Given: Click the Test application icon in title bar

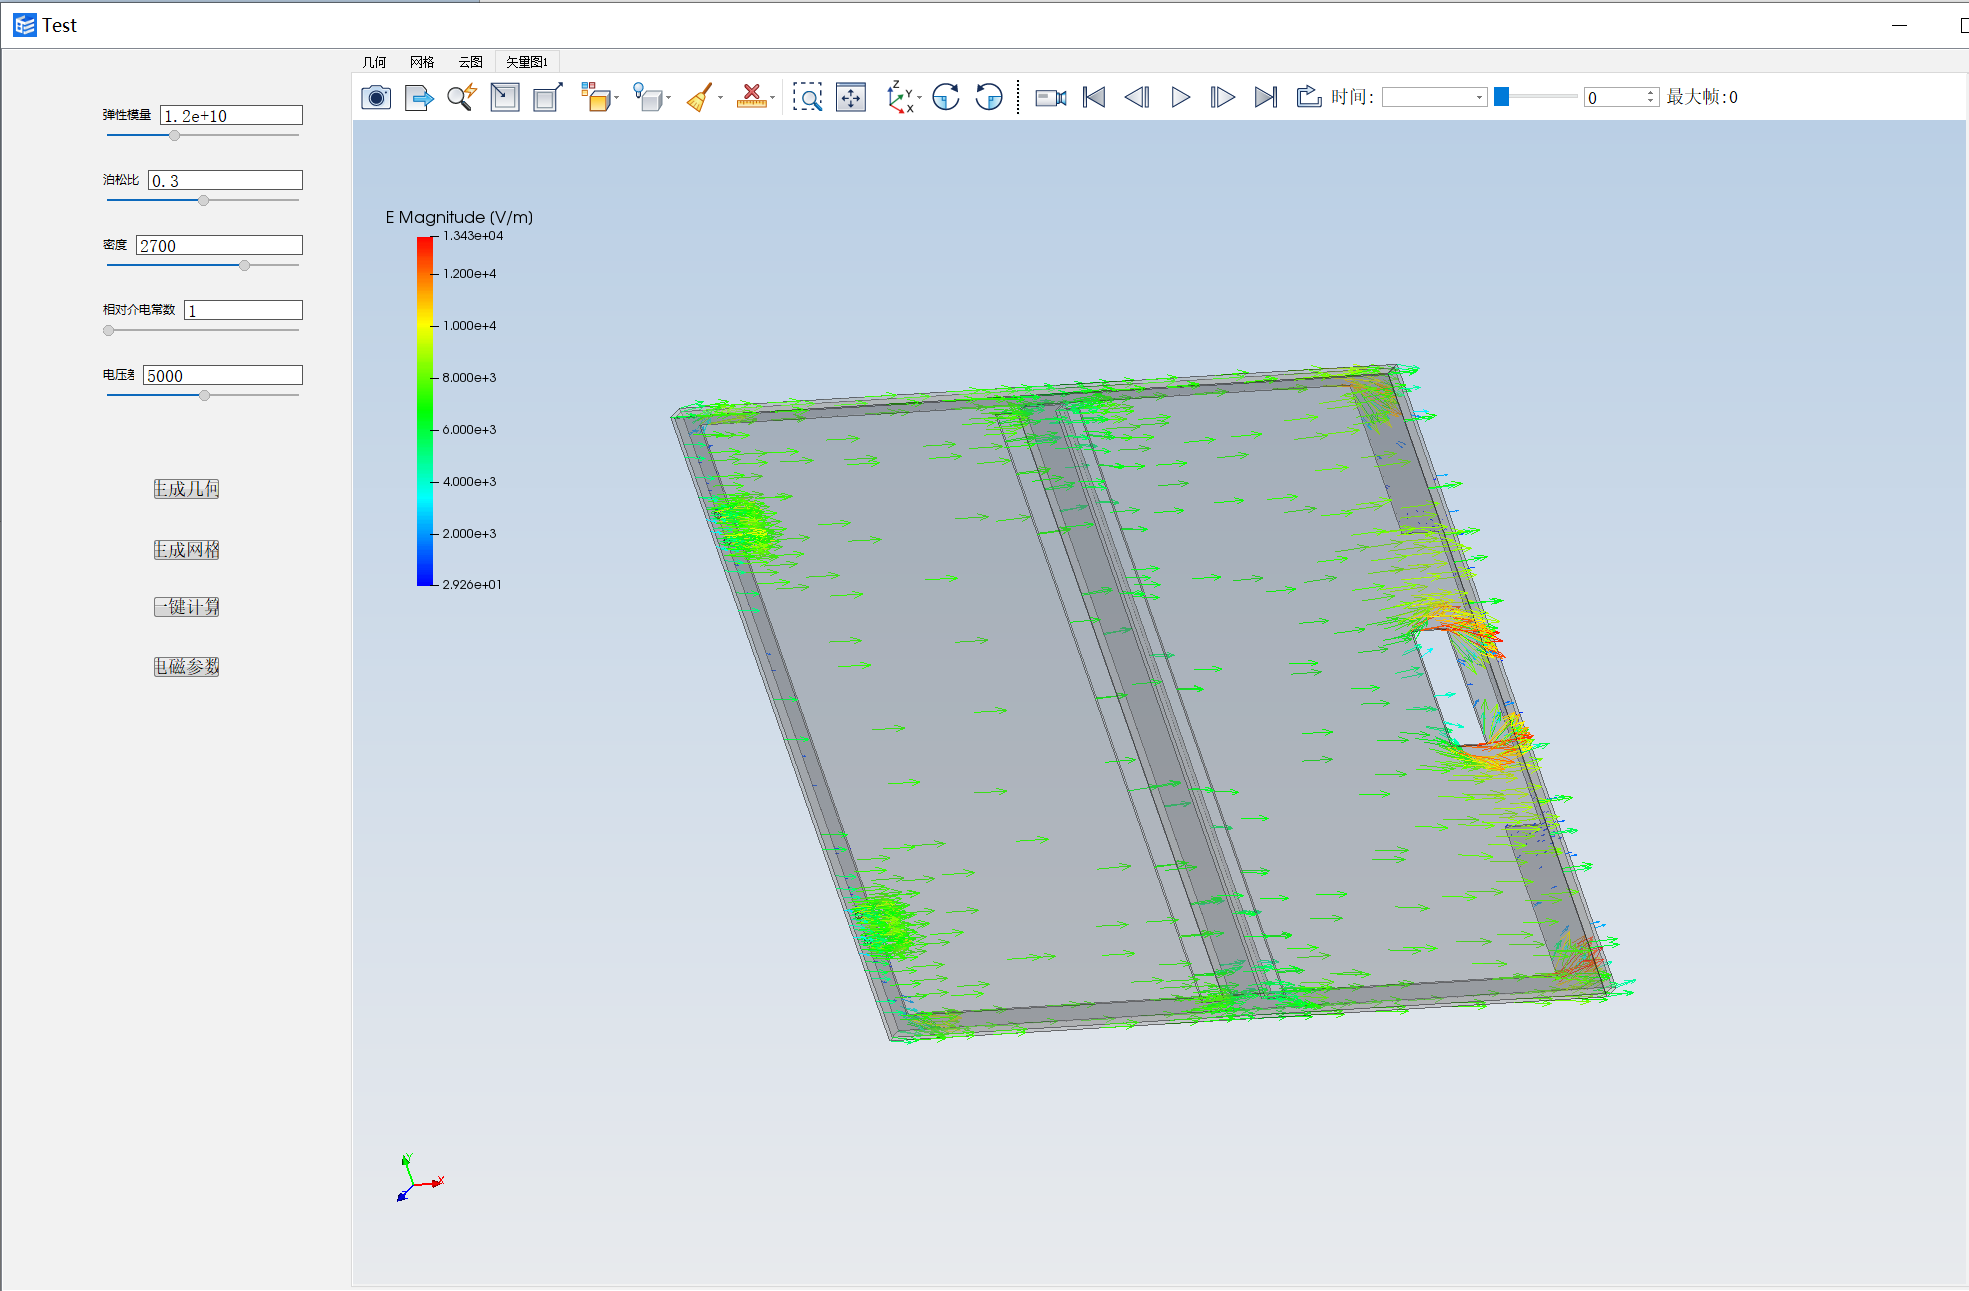Looking at the screenshot, I should click(24, 25).
